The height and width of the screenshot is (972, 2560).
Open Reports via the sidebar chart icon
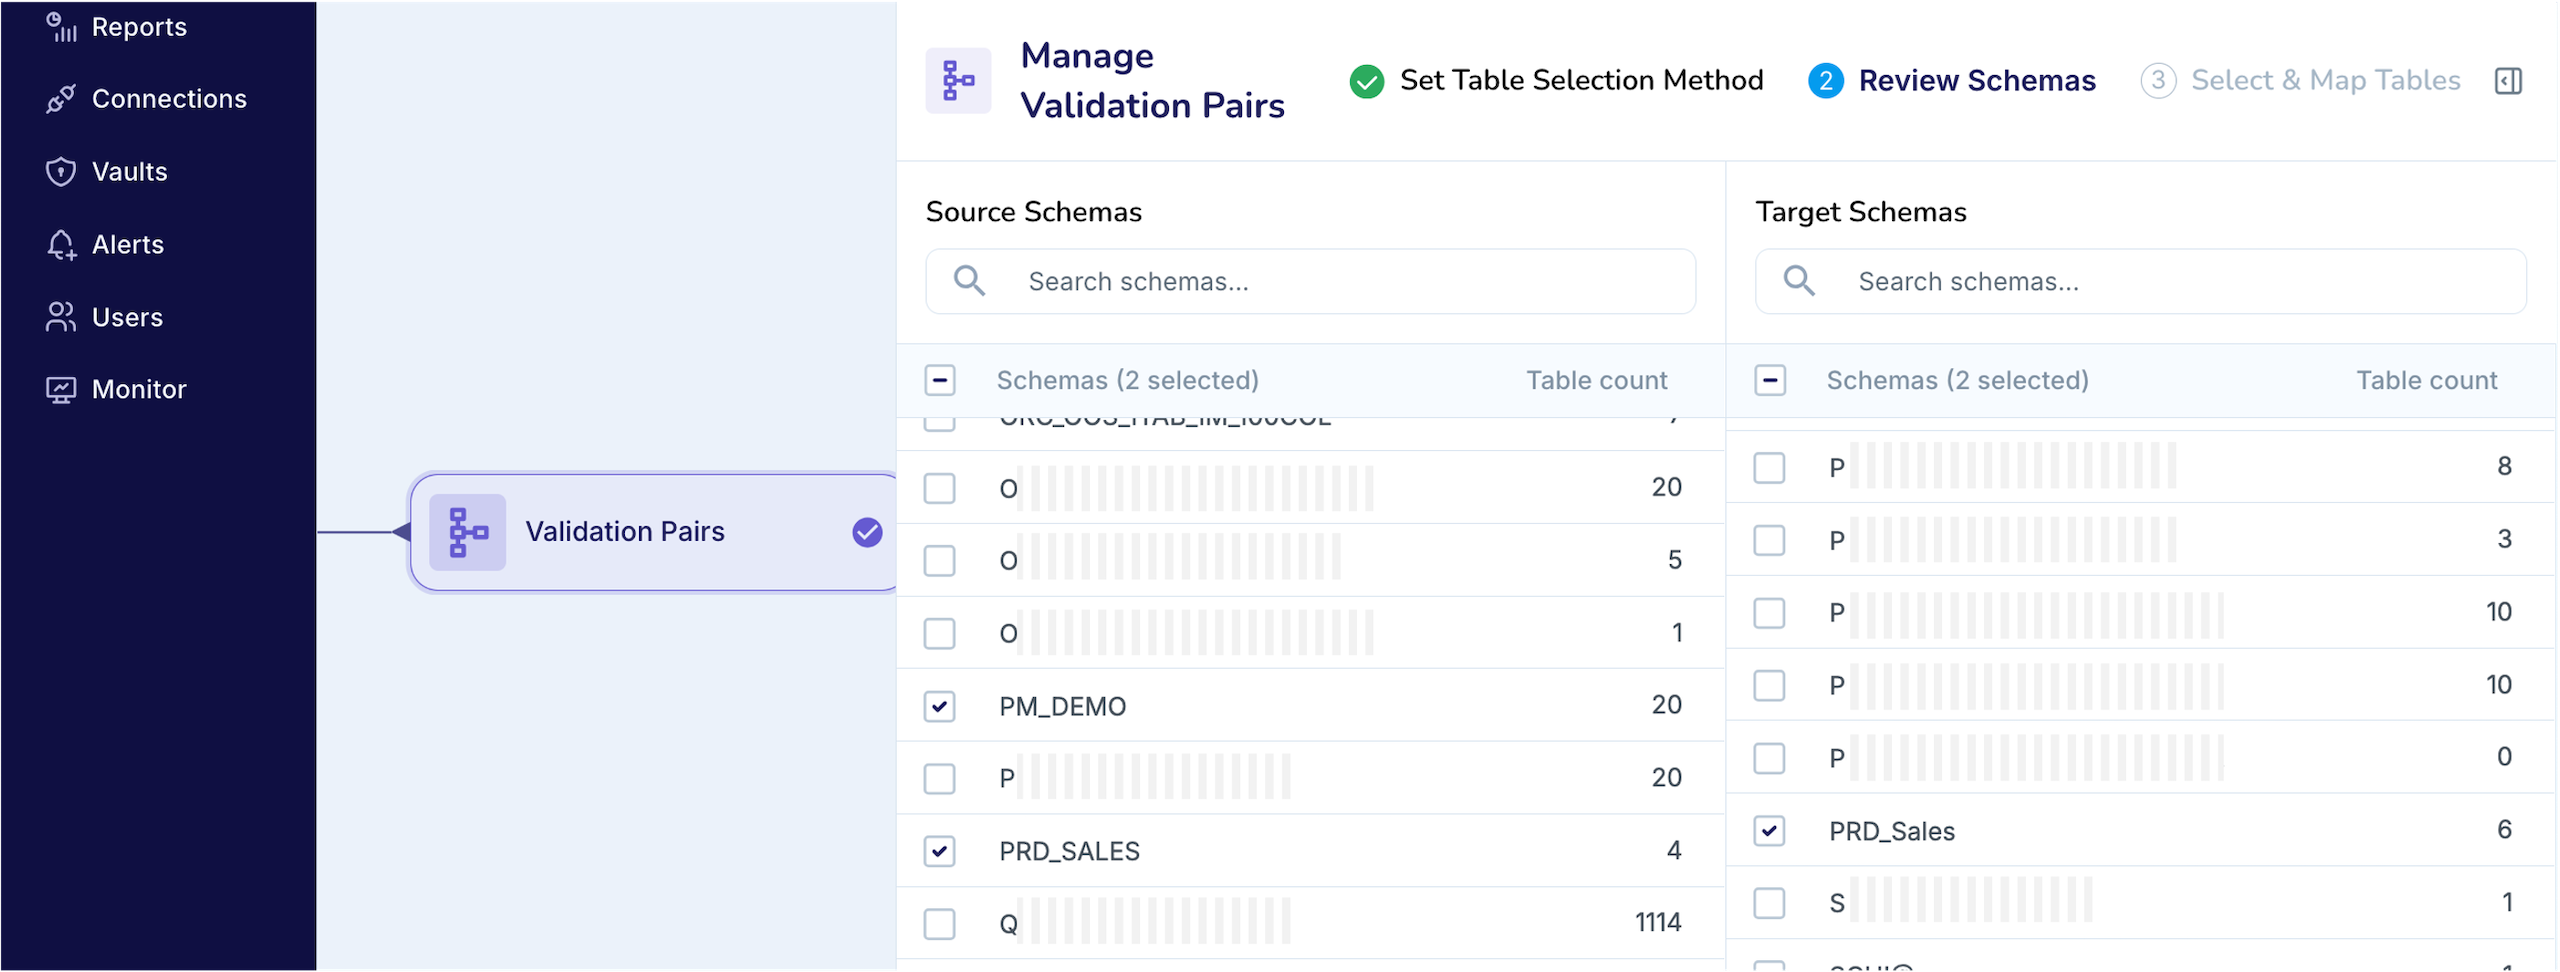pos(61,27)
